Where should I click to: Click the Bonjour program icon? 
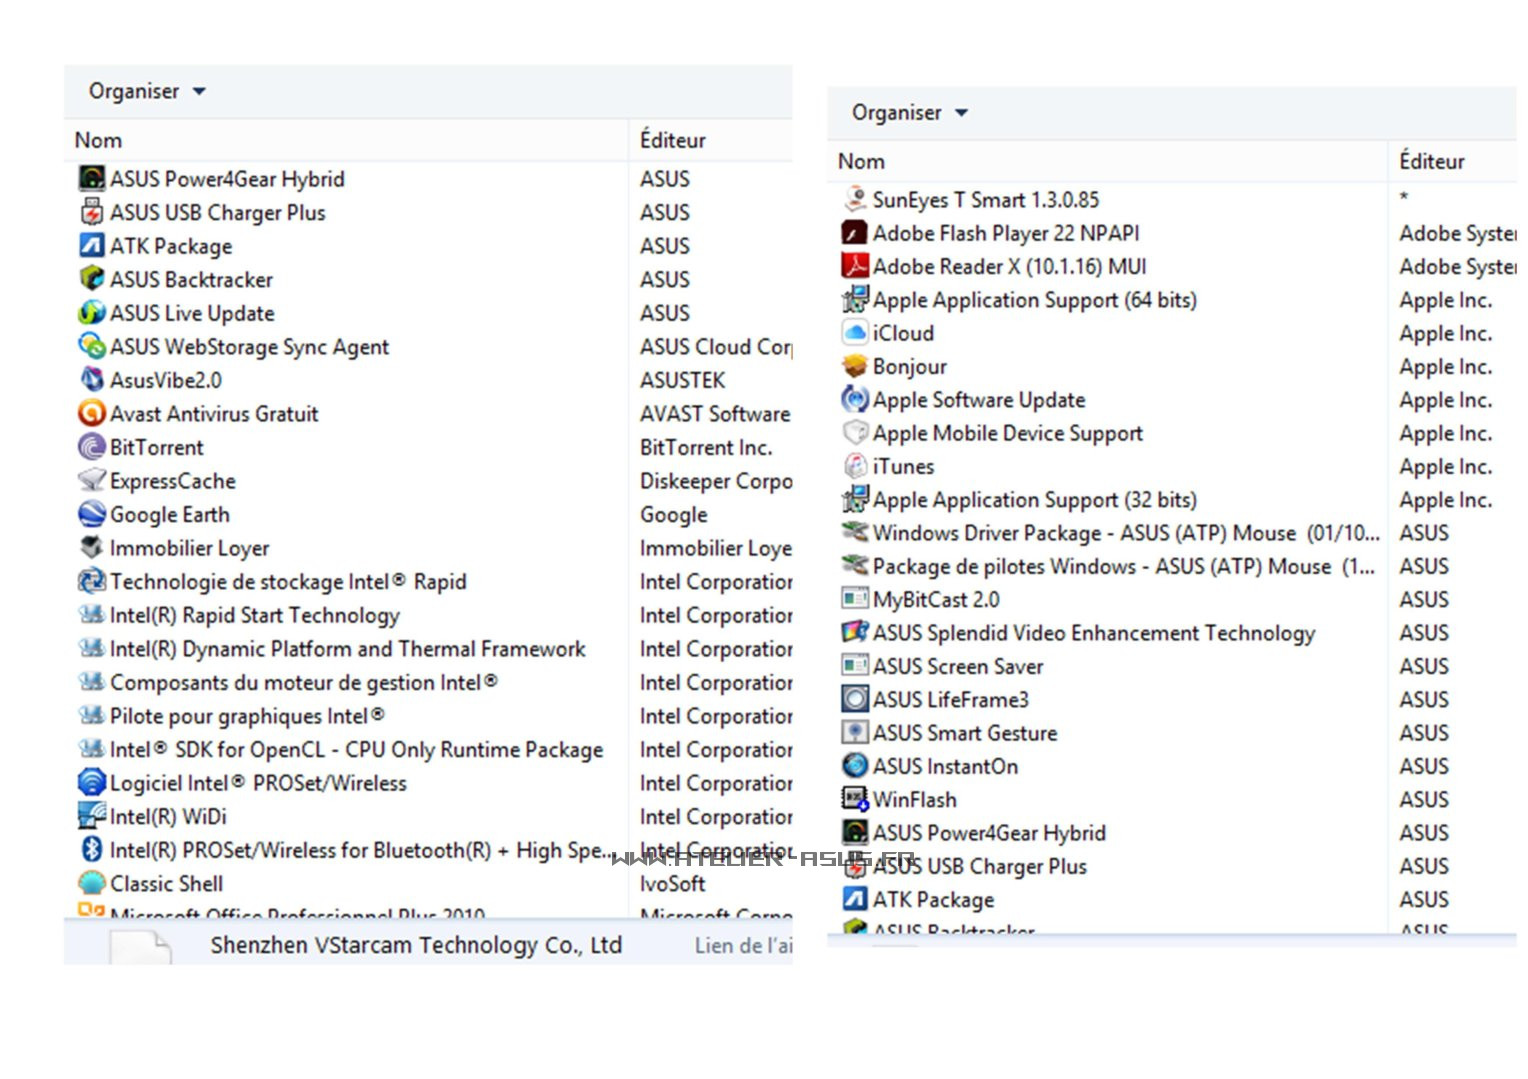click(854, 366)
